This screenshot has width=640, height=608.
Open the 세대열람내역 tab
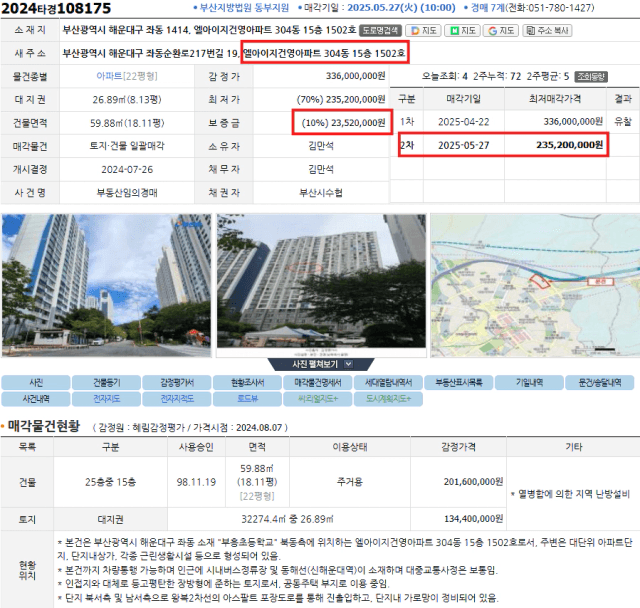388,382
